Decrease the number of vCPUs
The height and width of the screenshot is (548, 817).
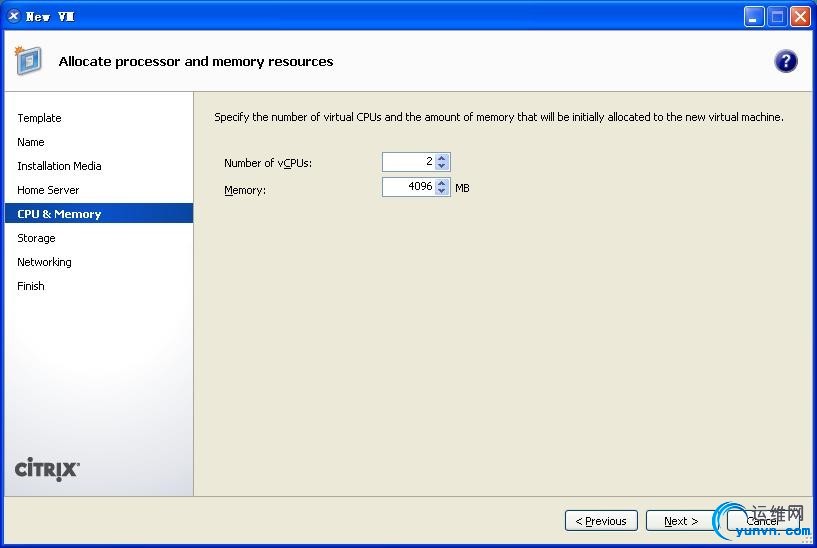point(442,166)
